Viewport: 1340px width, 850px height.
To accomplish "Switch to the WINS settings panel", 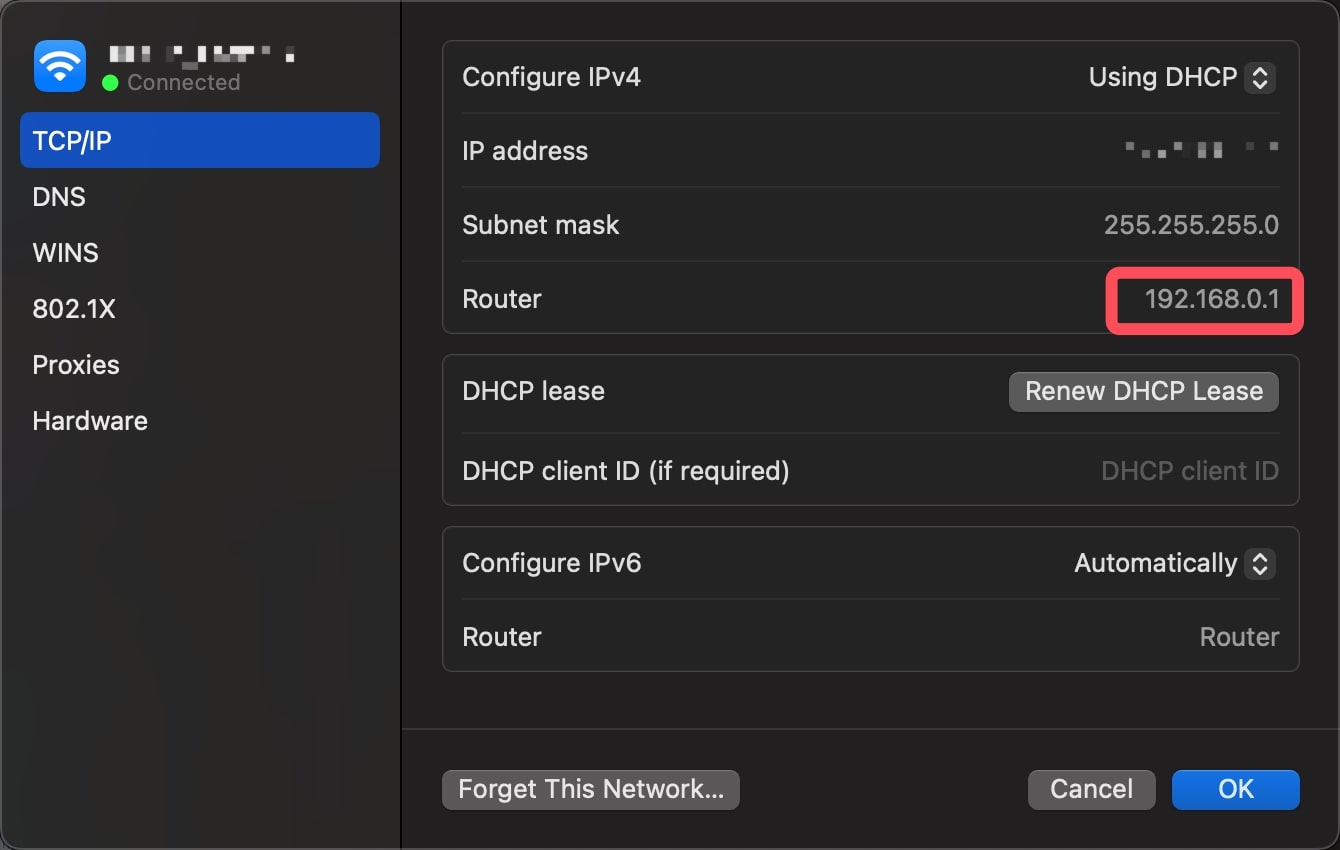I will pos(65,252).
